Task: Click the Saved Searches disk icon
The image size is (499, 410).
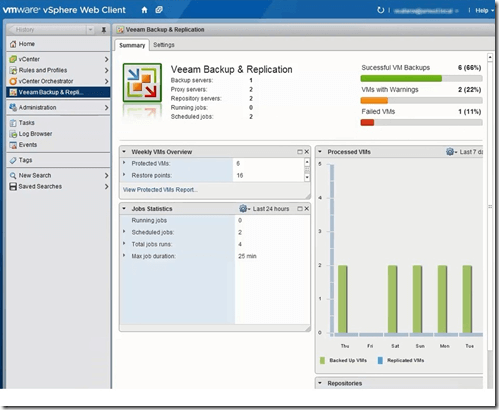Action: point(13,187)
